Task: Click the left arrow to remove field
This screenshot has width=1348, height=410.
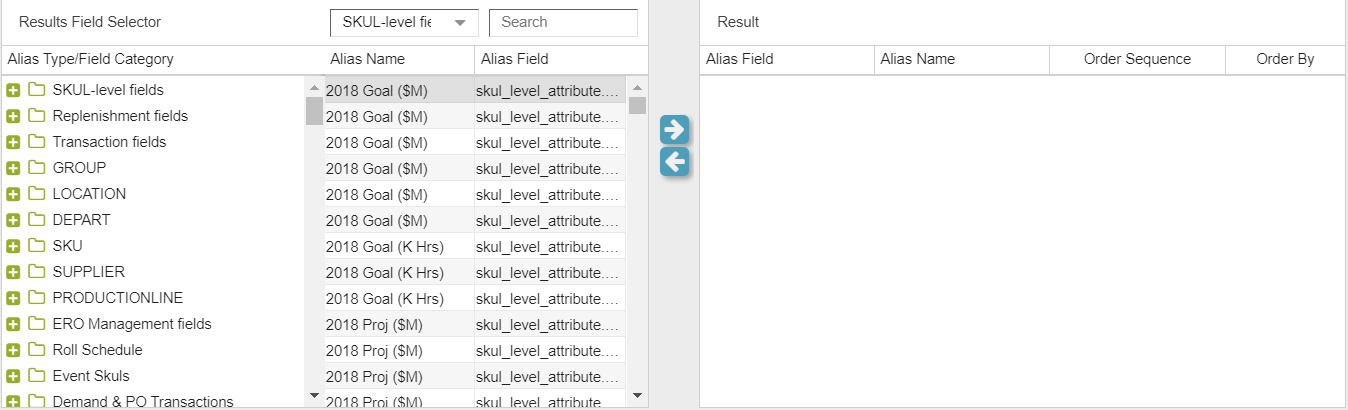Action: pos(674,162)
